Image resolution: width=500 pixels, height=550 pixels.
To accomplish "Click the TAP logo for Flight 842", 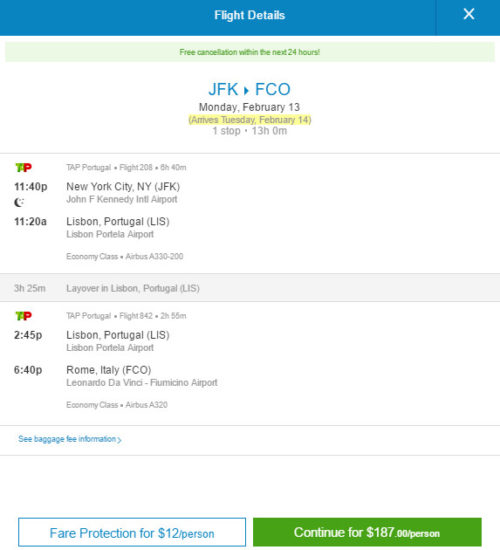I will click(x=24, y=316).
